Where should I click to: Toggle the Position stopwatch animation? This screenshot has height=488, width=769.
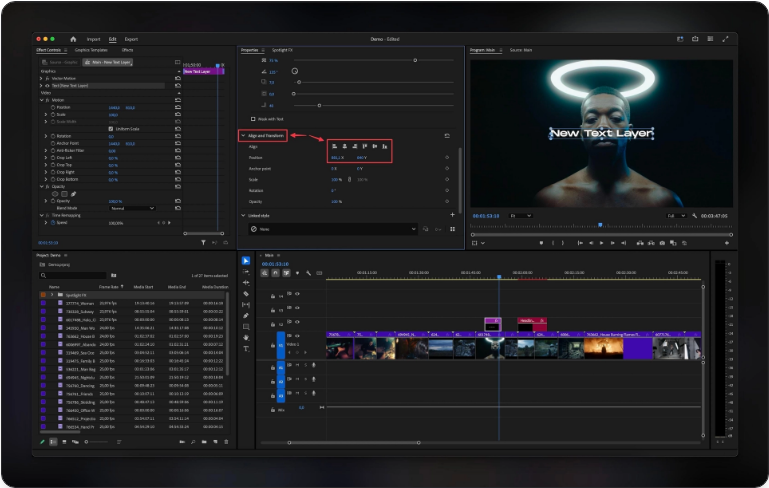click(52, 107)
